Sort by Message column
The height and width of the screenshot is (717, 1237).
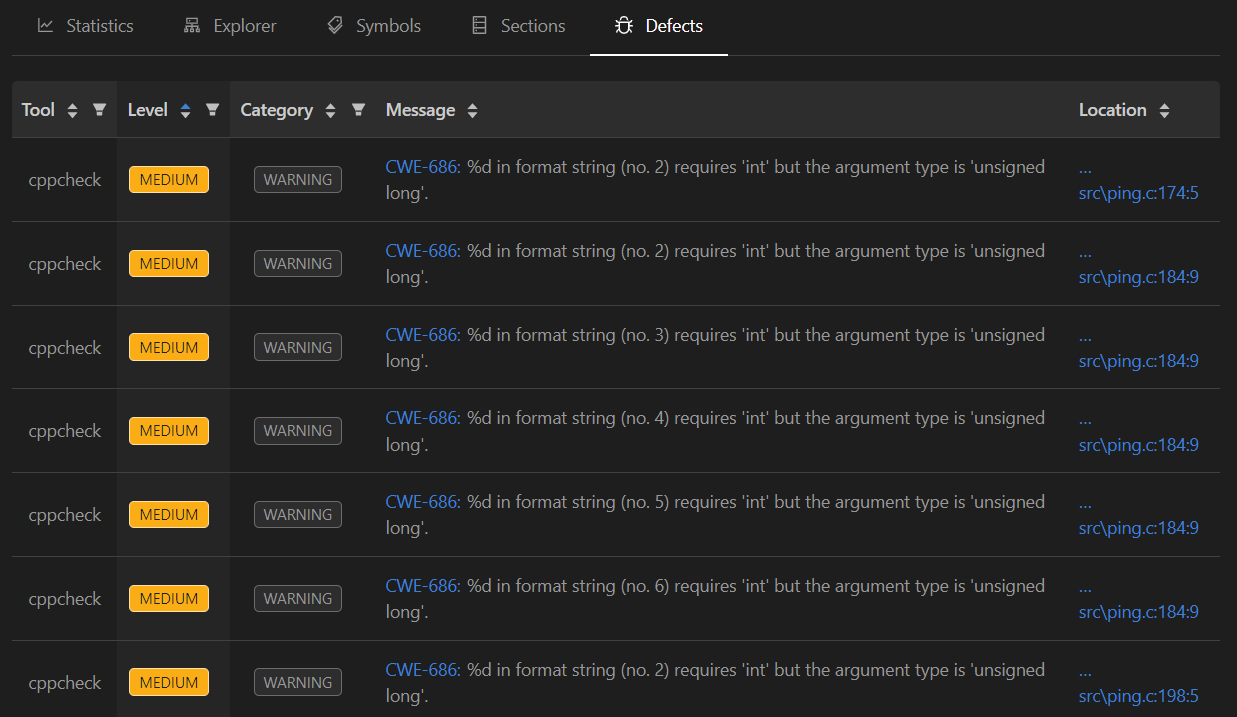click(x=472, y=111)
